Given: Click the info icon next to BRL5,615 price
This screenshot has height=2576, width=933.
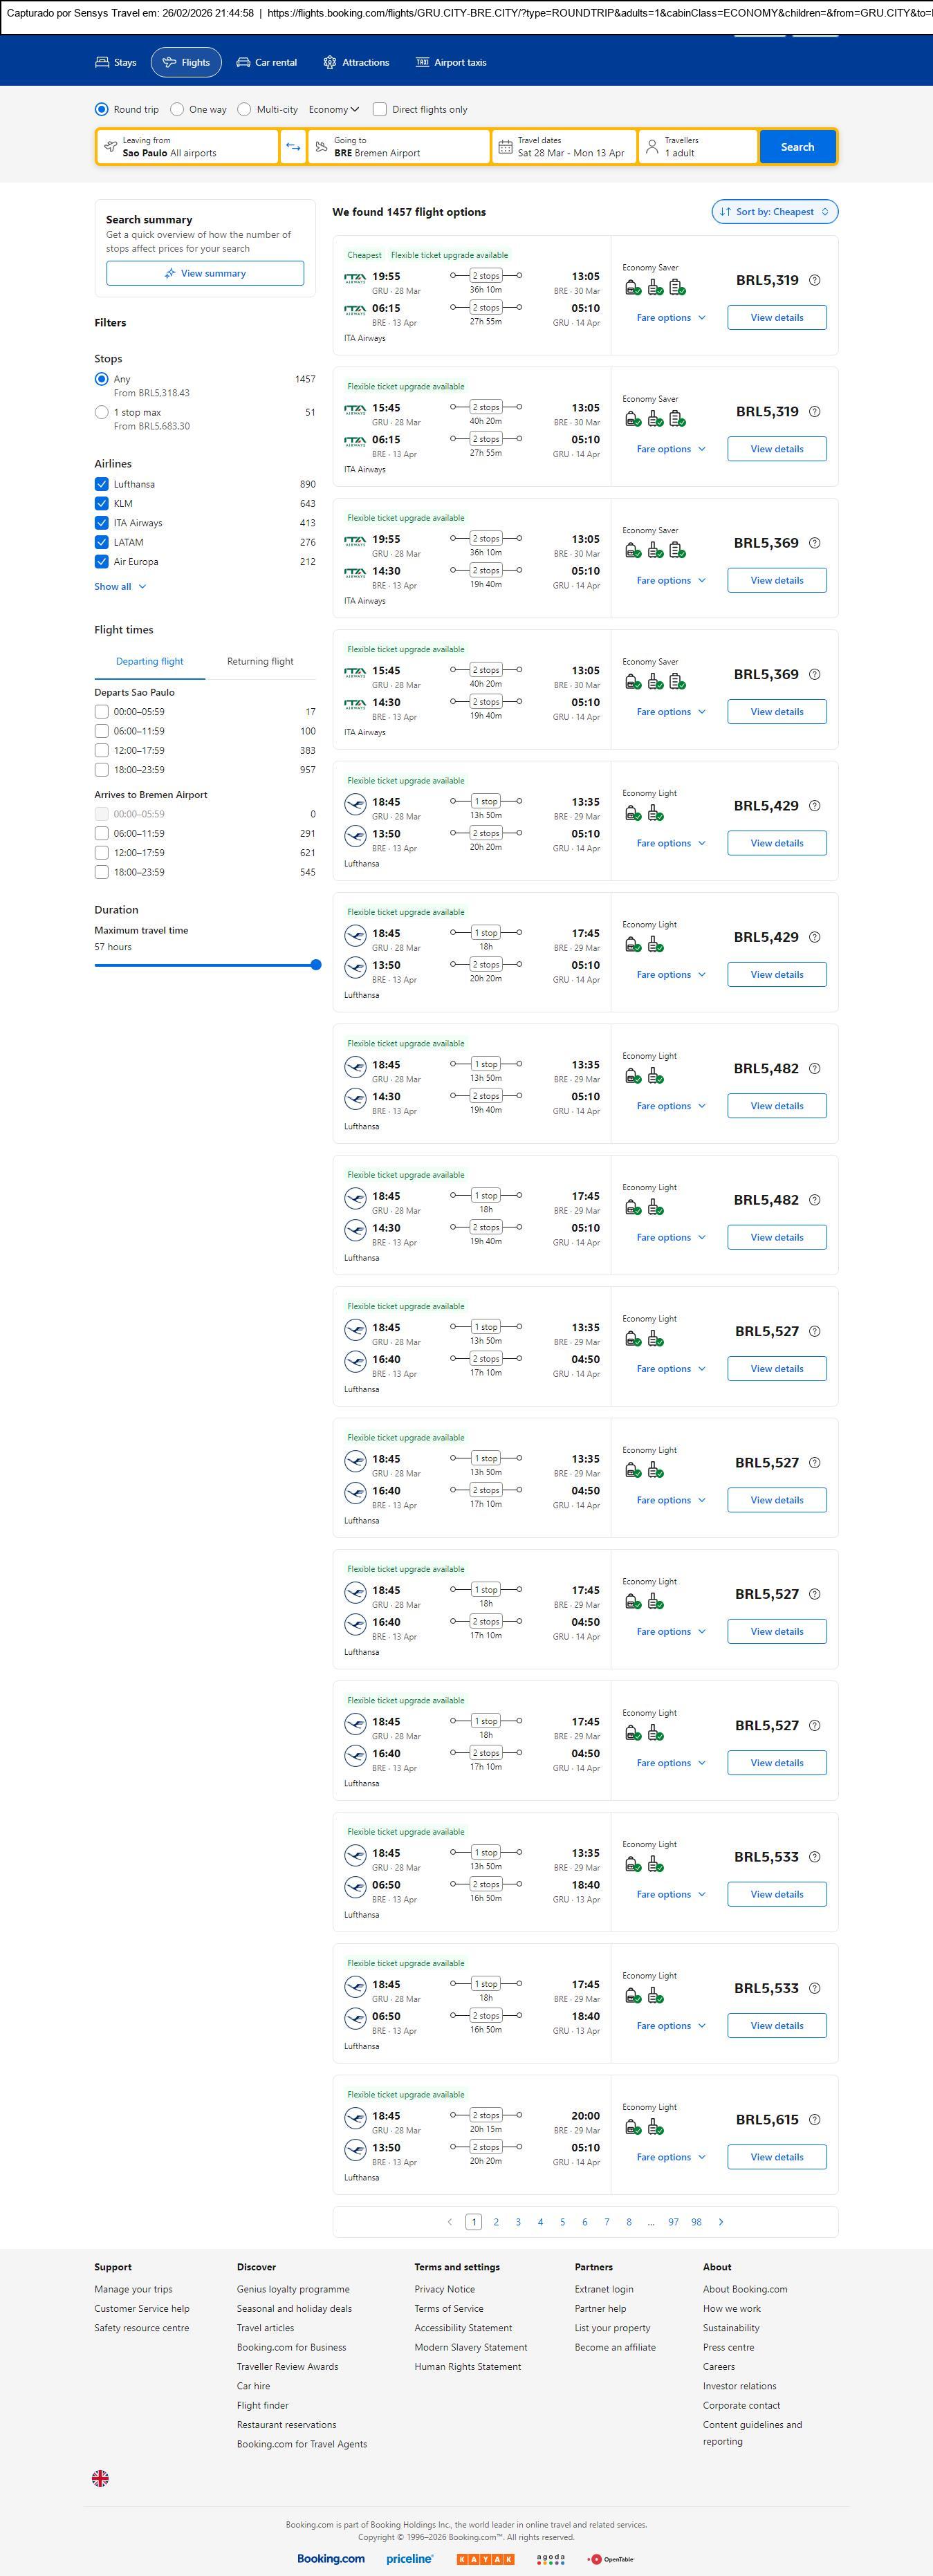Looking at the screenshot, I should click(814, 2119).
